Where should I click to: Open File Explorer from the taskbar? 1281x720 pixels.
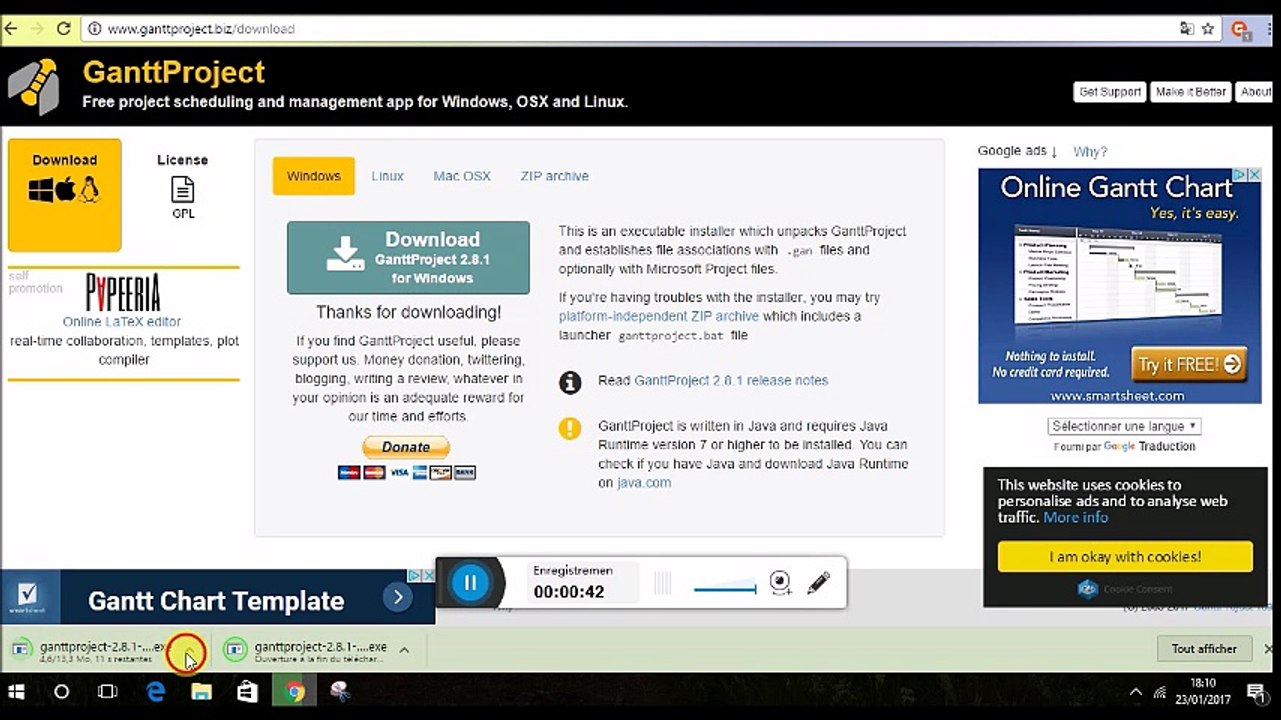coord(202,692)
